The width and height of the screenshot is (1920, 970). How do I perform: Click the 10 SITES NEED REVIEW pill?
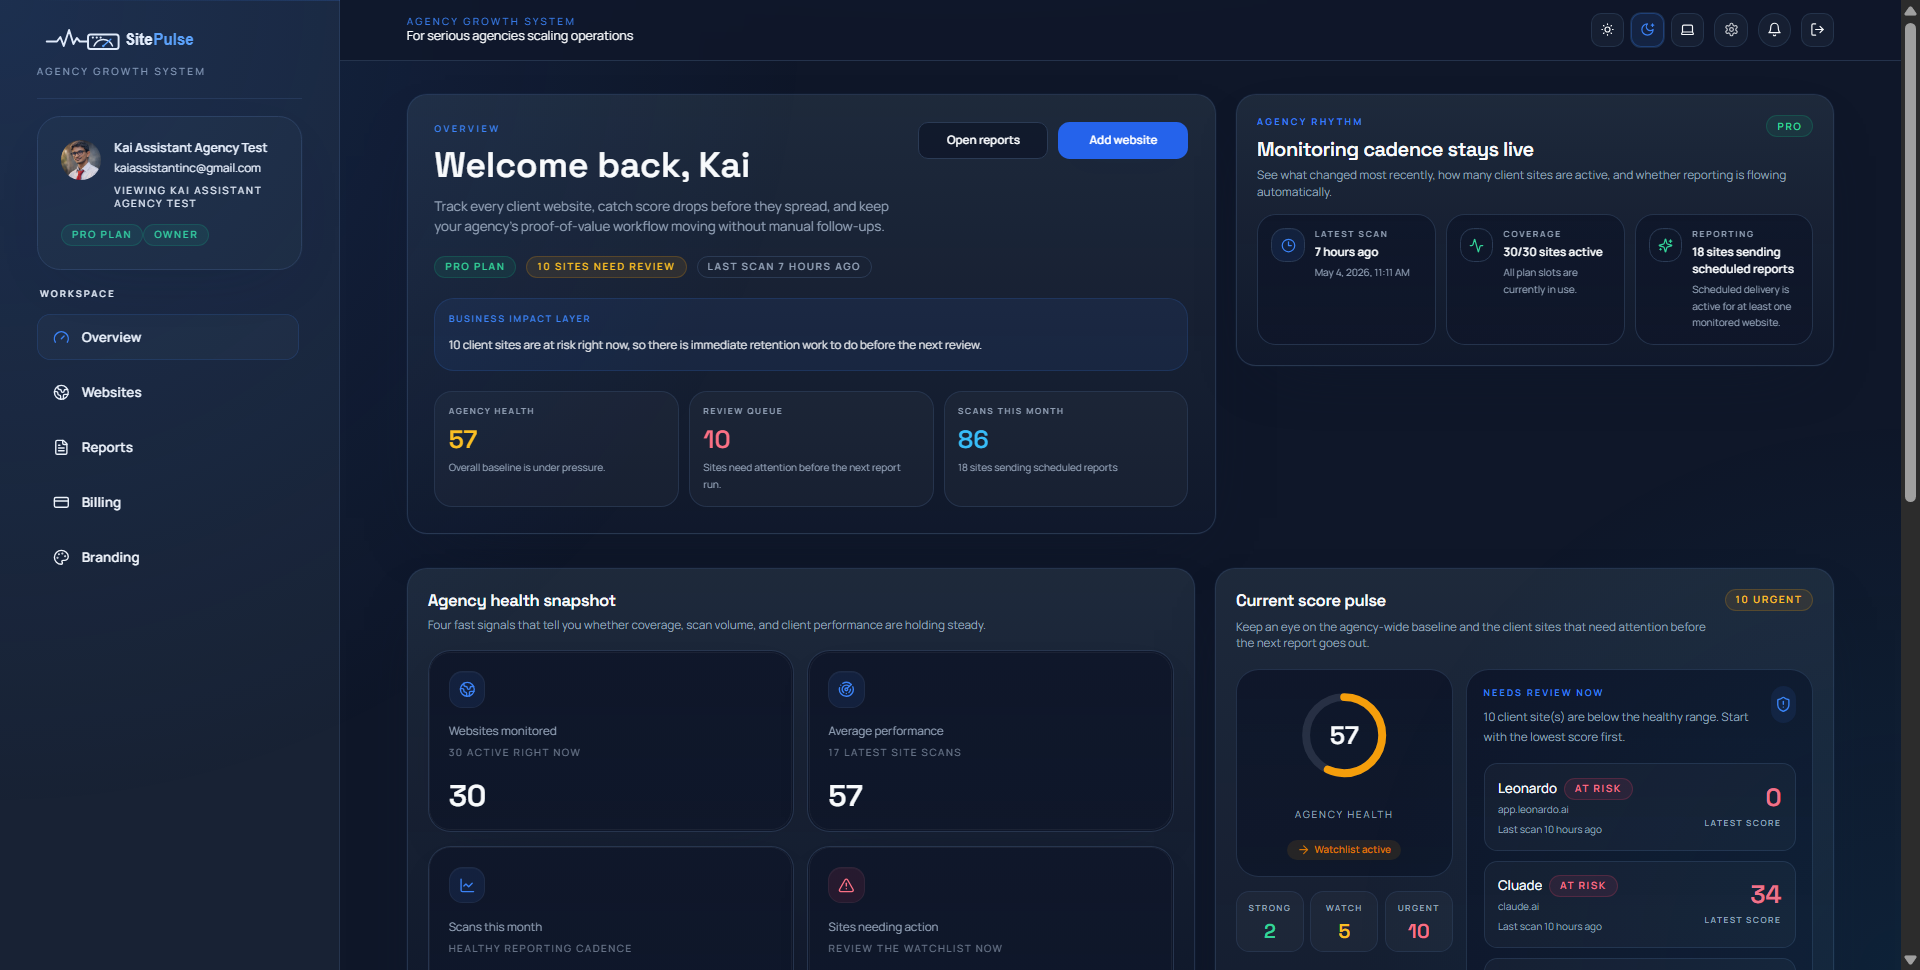(x=606, y=267)
